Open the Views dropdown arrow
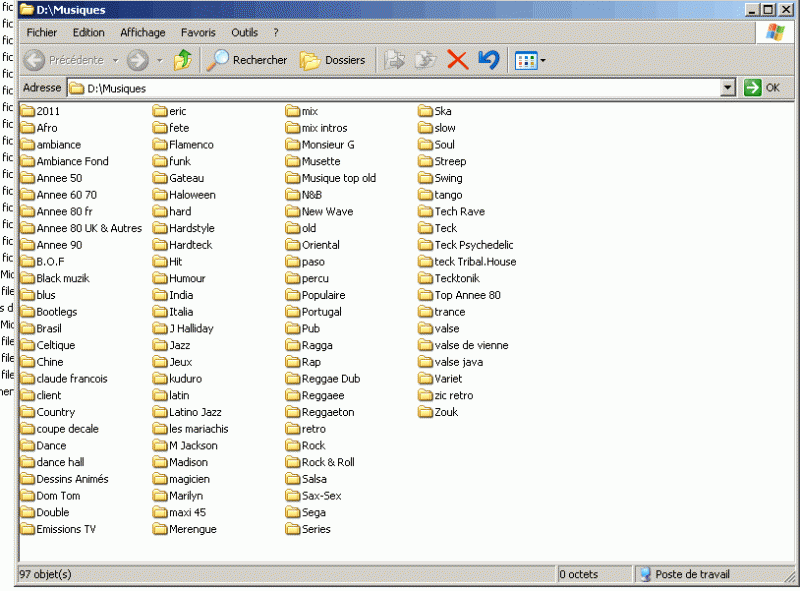 coord(543,61)
